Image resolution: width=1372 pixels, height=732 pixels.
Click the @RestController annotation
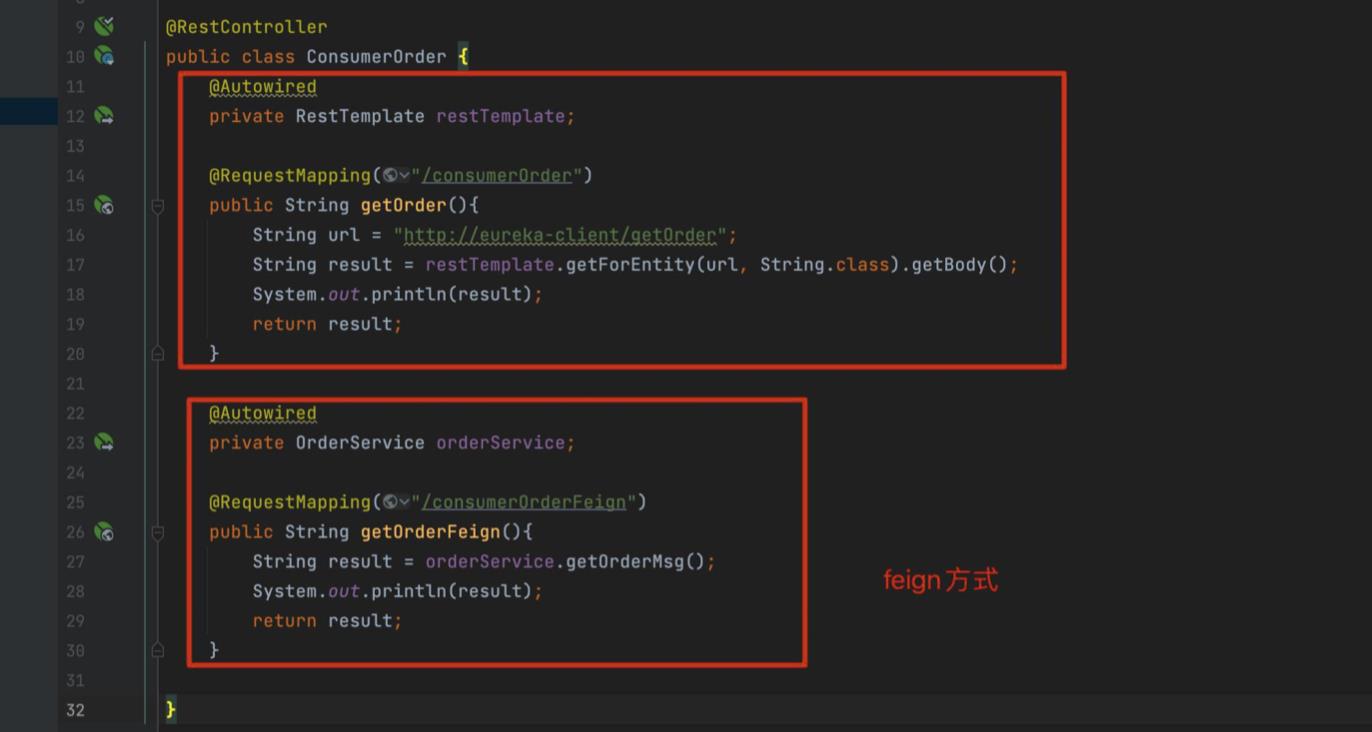(x=246, y=27)
